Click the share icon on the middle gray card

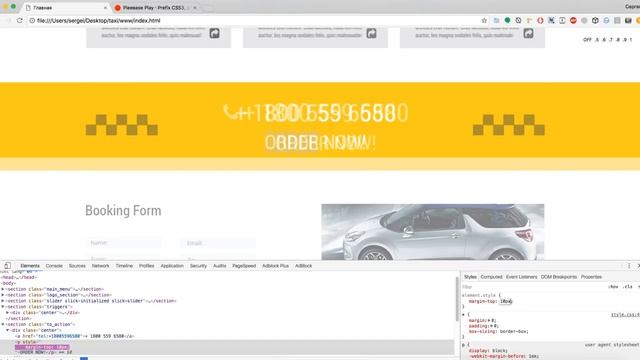point(371,33)
